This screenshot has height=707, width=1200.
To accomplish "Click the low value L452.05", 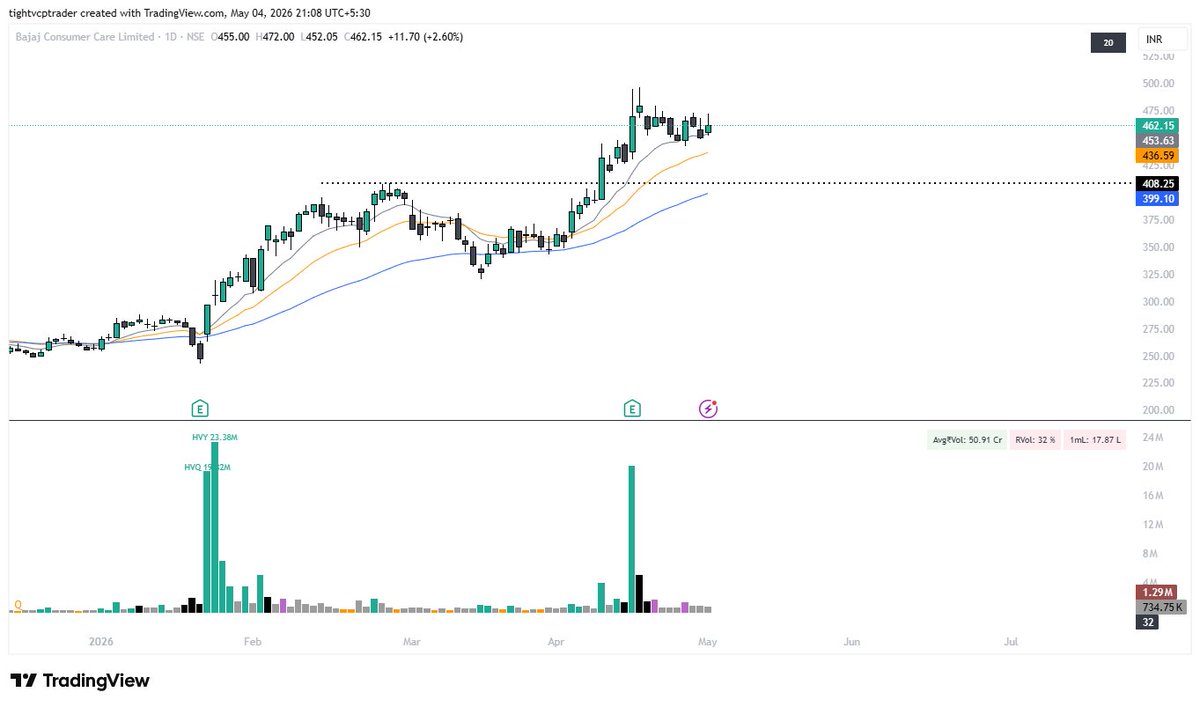I will pyautogui.click(x=318, y=37).
